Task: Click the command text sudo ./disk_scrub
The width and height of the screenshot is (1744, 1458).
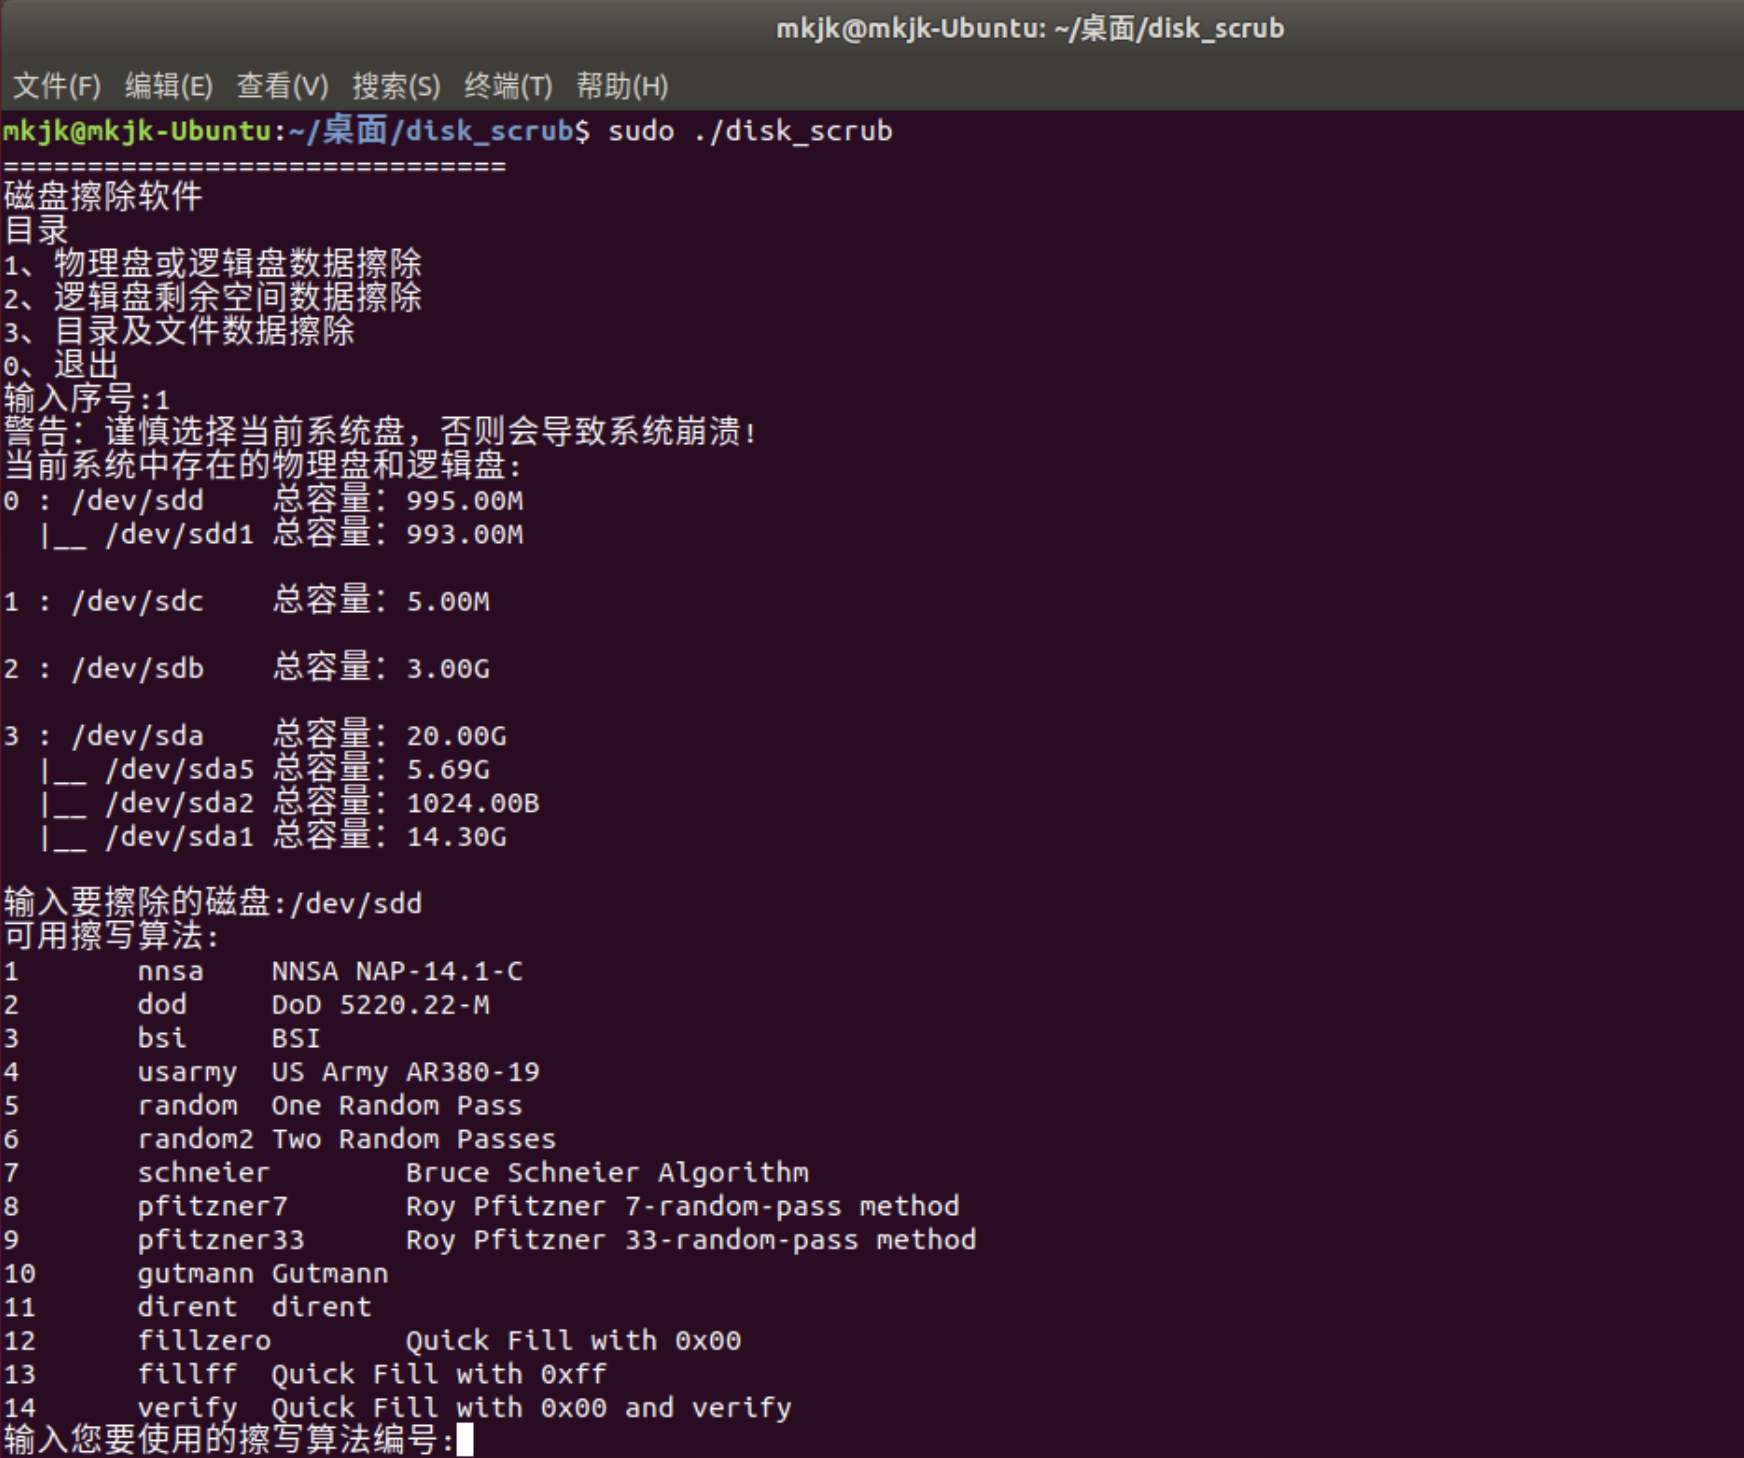Action: tap(750, 131)
